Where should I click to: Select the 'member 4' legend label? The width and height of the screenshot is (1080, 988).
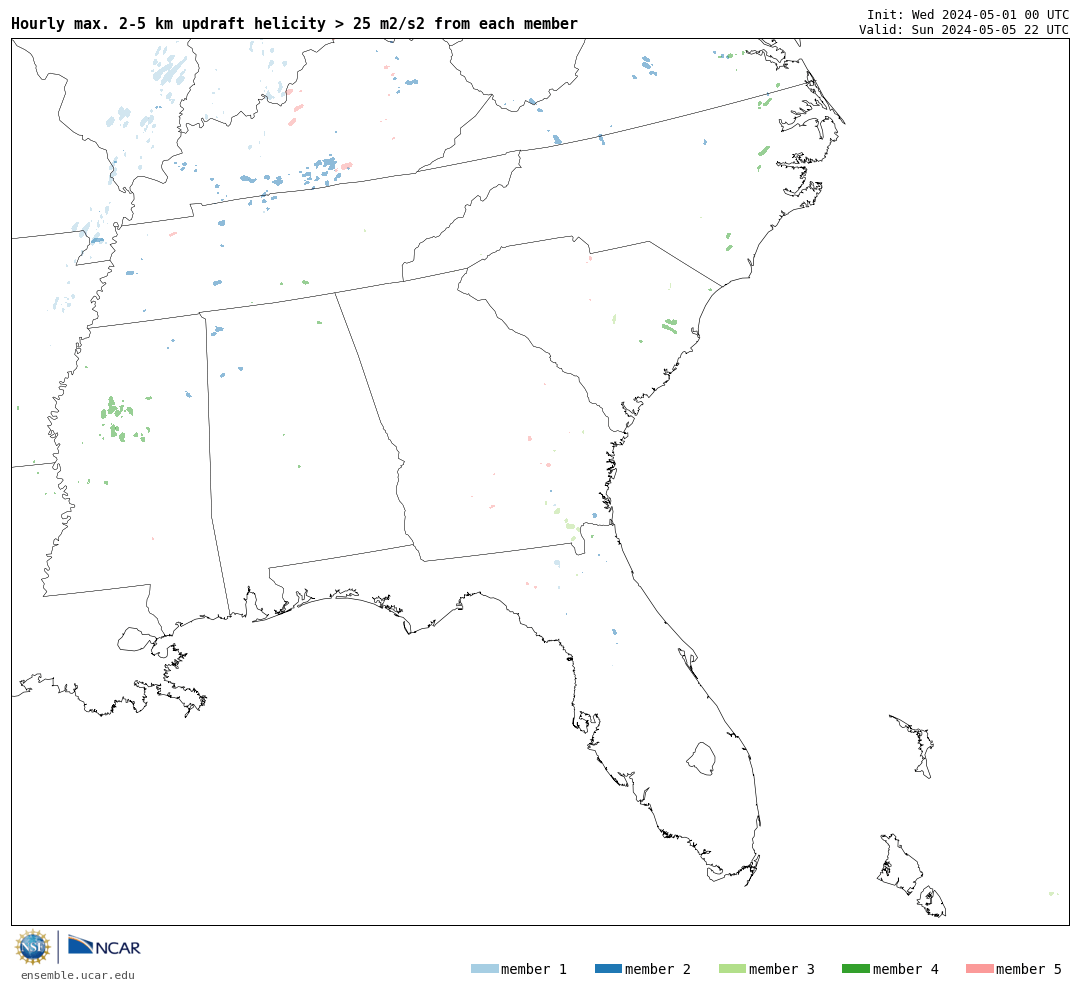[x=905, y=969]
